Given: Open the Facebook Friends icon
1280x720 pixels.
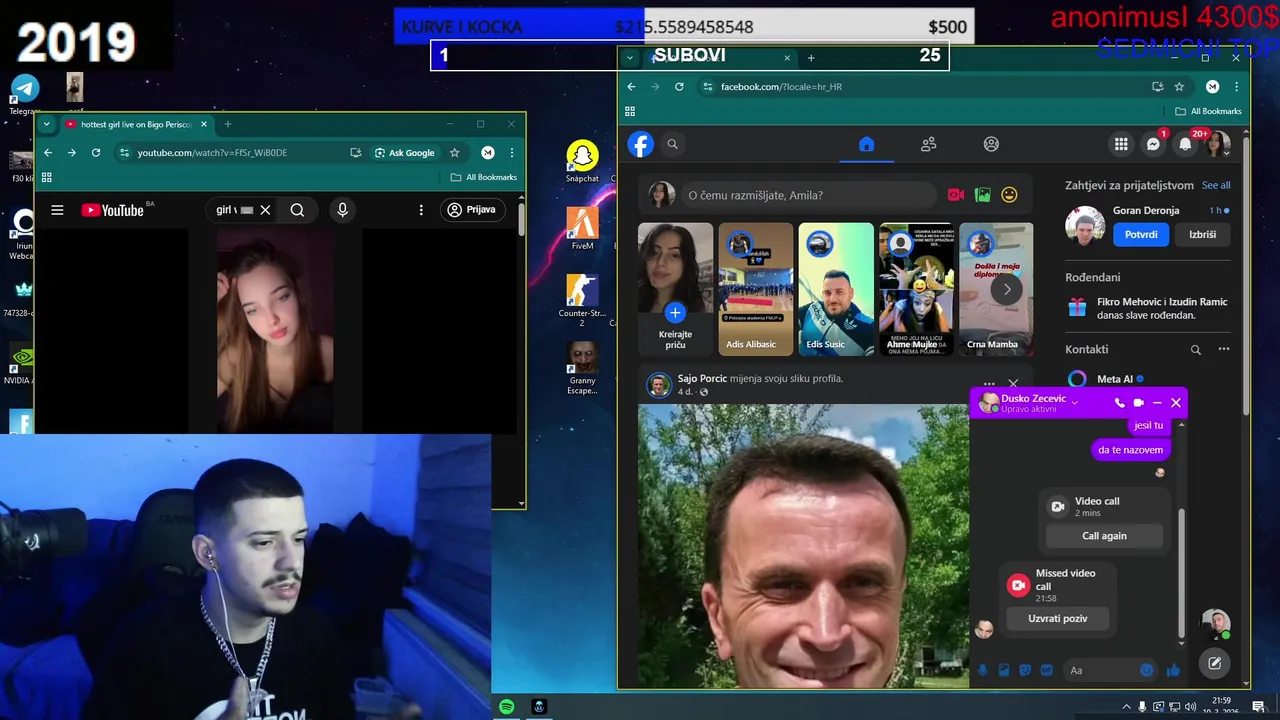Looking at the screenshot, I should tap(928, 144).
